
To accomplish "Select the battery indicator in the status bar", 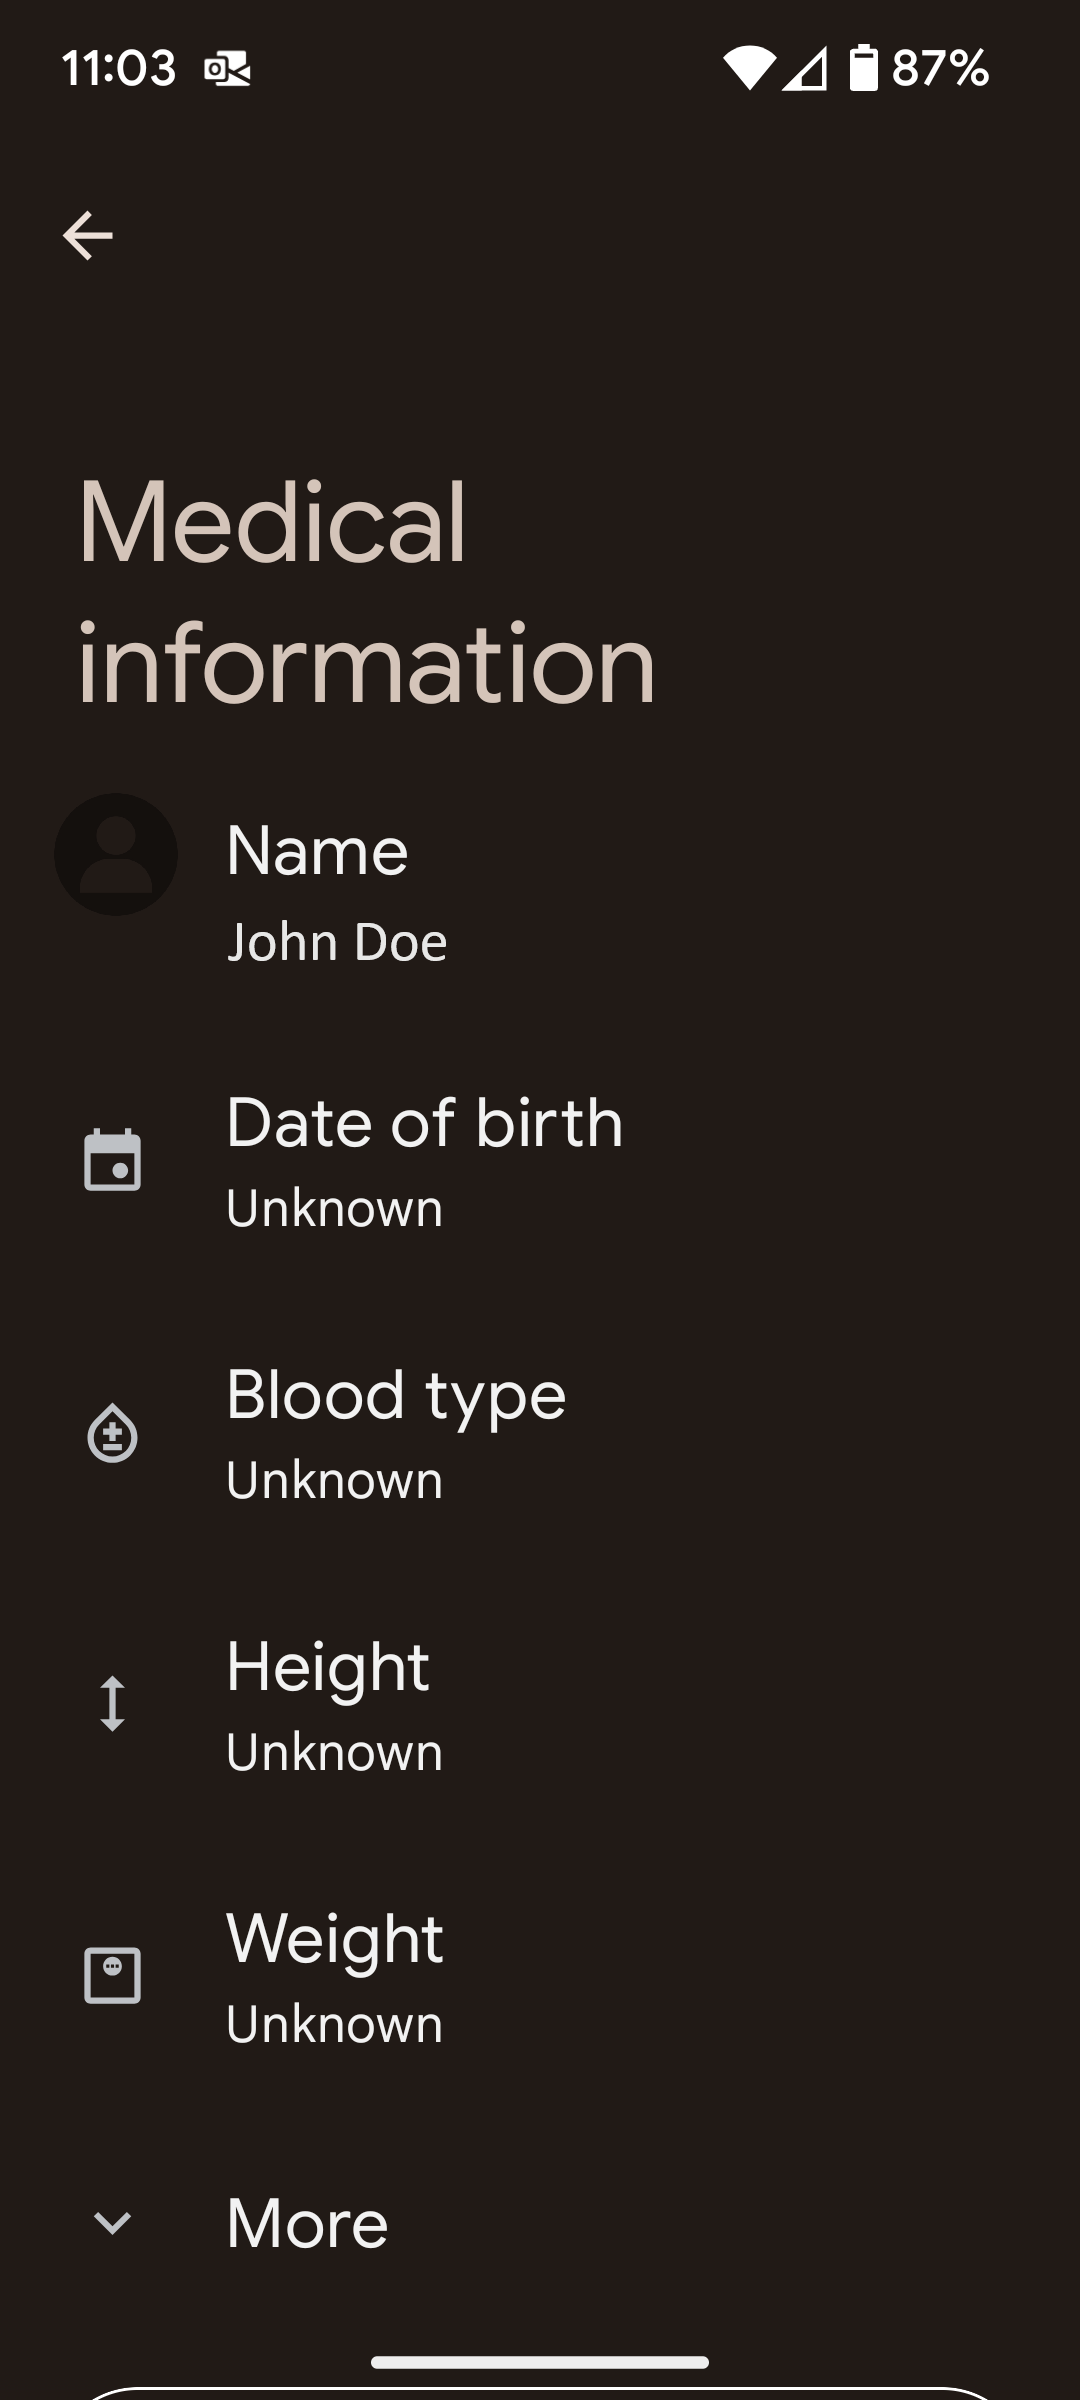I will coord(860,69).
